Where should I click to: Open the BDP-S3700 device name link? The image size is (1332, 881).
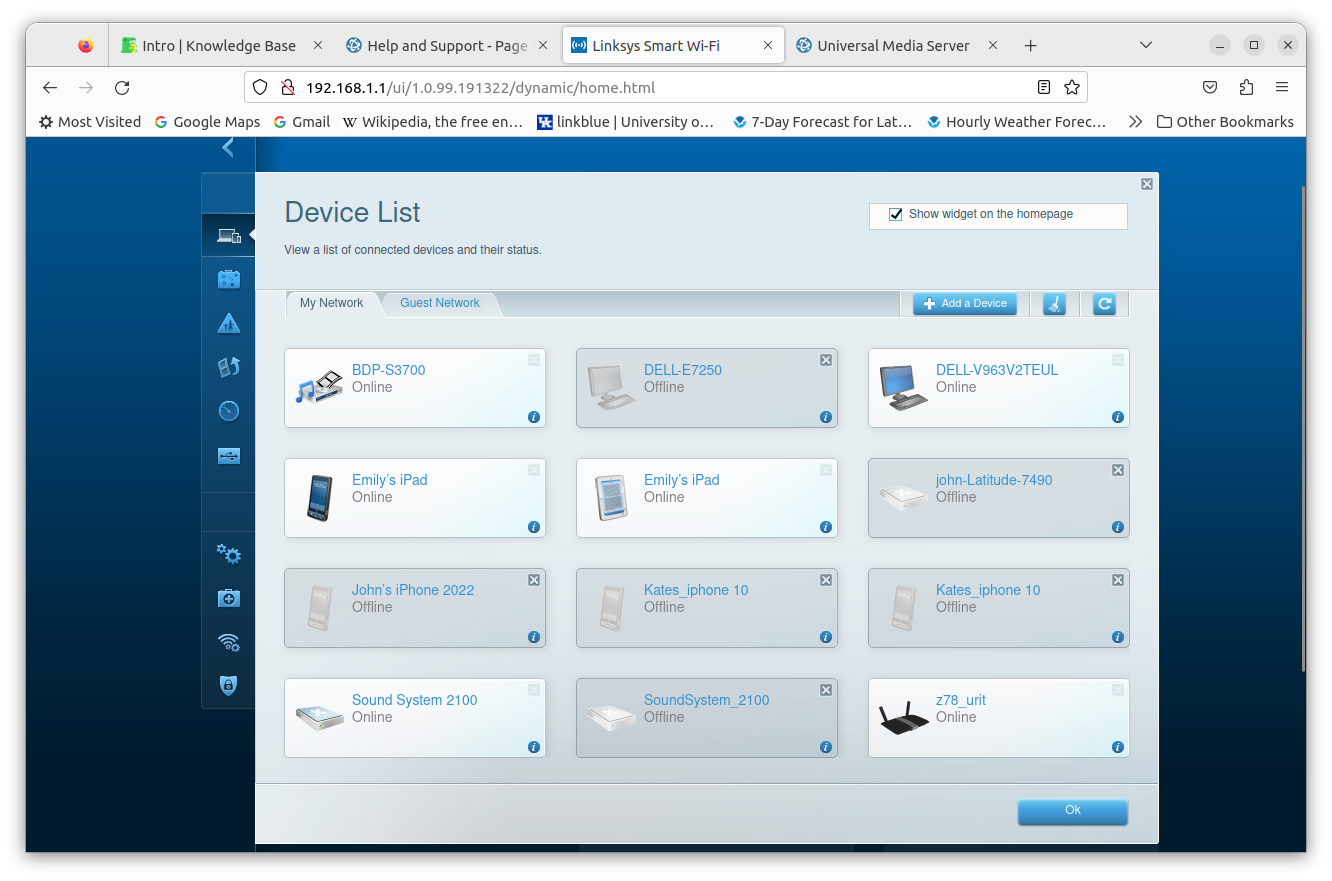389,370
